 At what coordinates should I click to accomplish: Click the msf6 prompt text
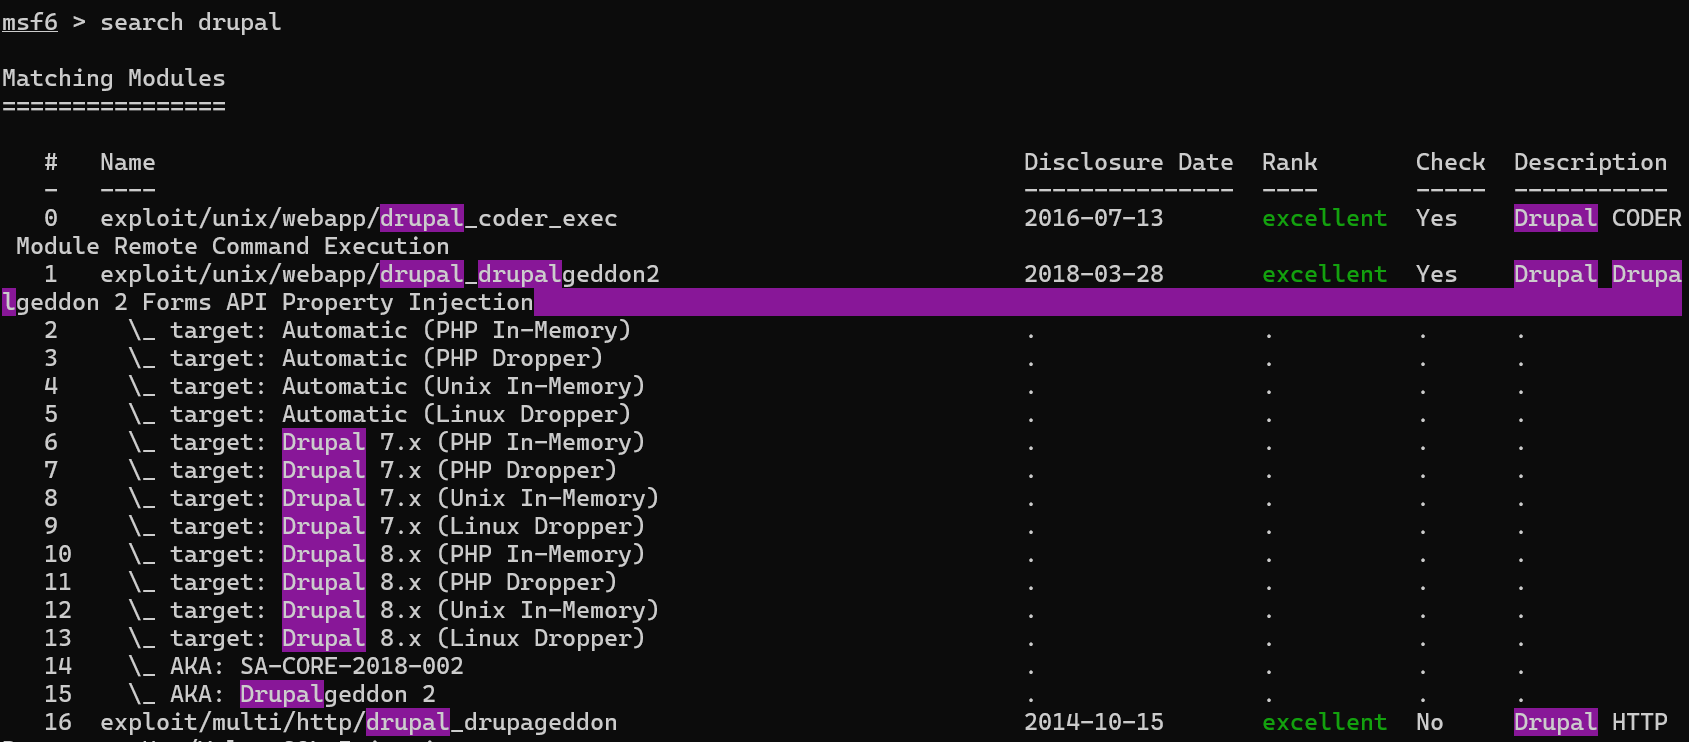click(30, 22)
